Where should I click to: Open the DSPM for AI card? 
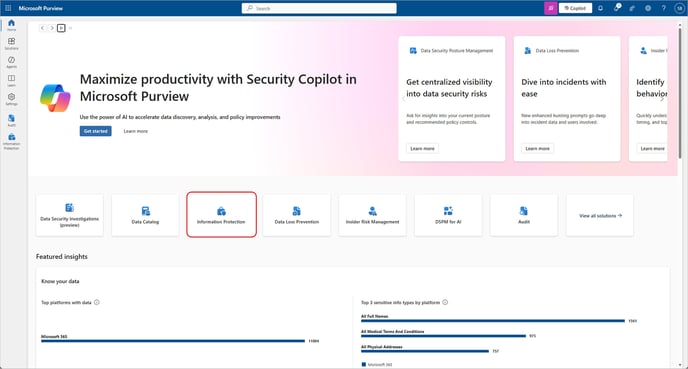[448, 215]
